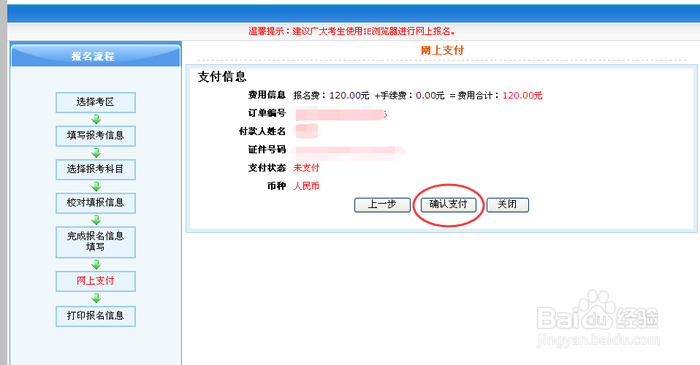The image size is (700, 365).
Task: Click the 报名费 120.00元 value
Action: point(349,95)
